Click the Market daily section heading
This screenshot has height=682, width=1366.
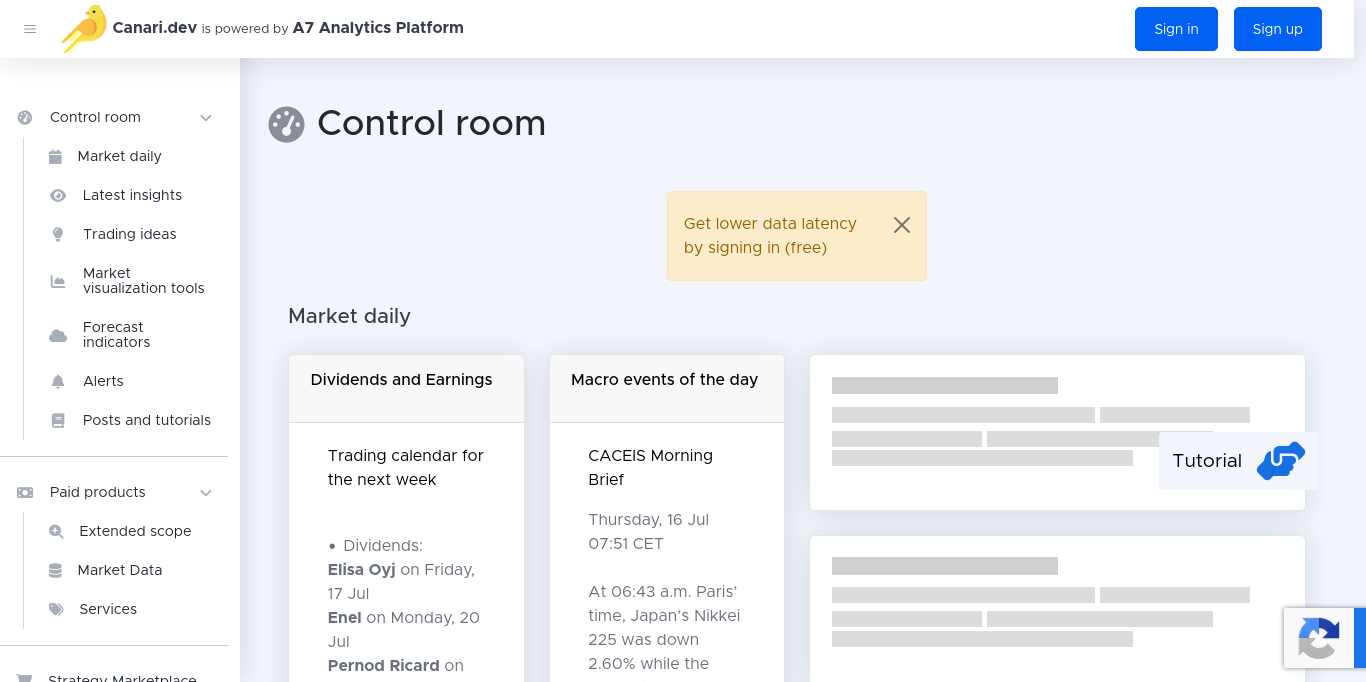(x=349, y=316)
